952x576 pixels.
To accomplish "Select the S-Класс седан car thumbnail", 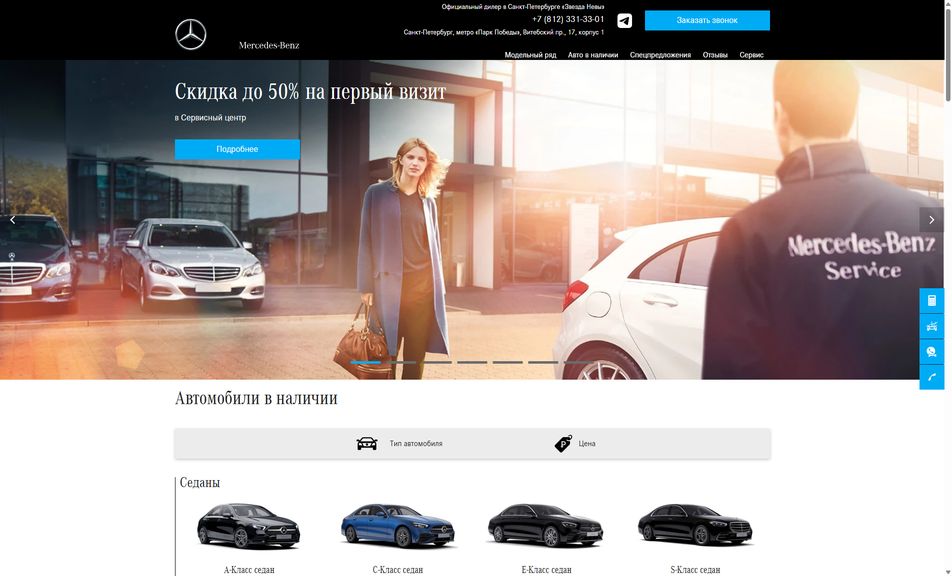I will point(695,524).
